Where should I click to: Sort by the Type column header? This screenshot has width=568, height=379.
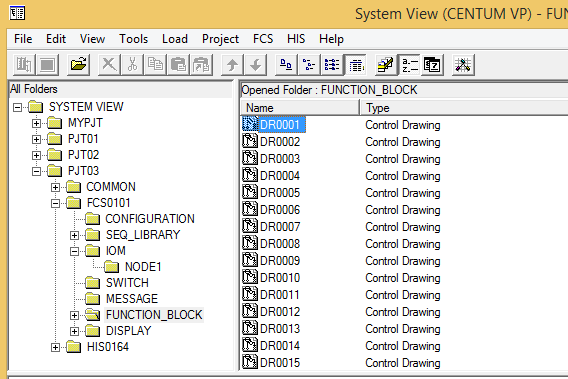[464, 108]
